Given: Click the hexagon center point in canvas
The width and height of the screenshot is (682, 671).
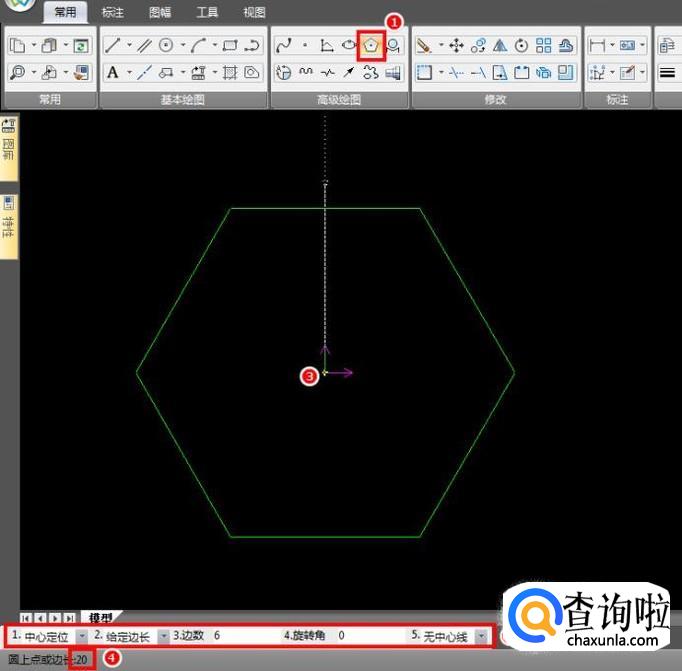Looking at the screenshot, I should [325, 373].
